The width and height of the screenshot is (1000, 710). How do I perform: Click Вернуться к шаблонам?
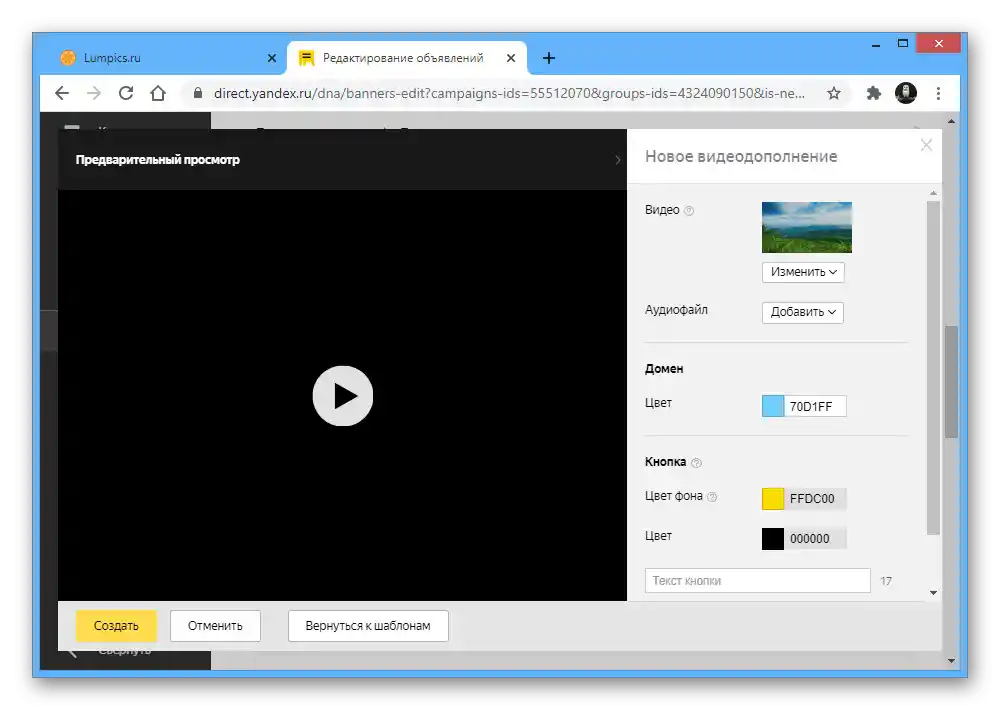[367, 625]
